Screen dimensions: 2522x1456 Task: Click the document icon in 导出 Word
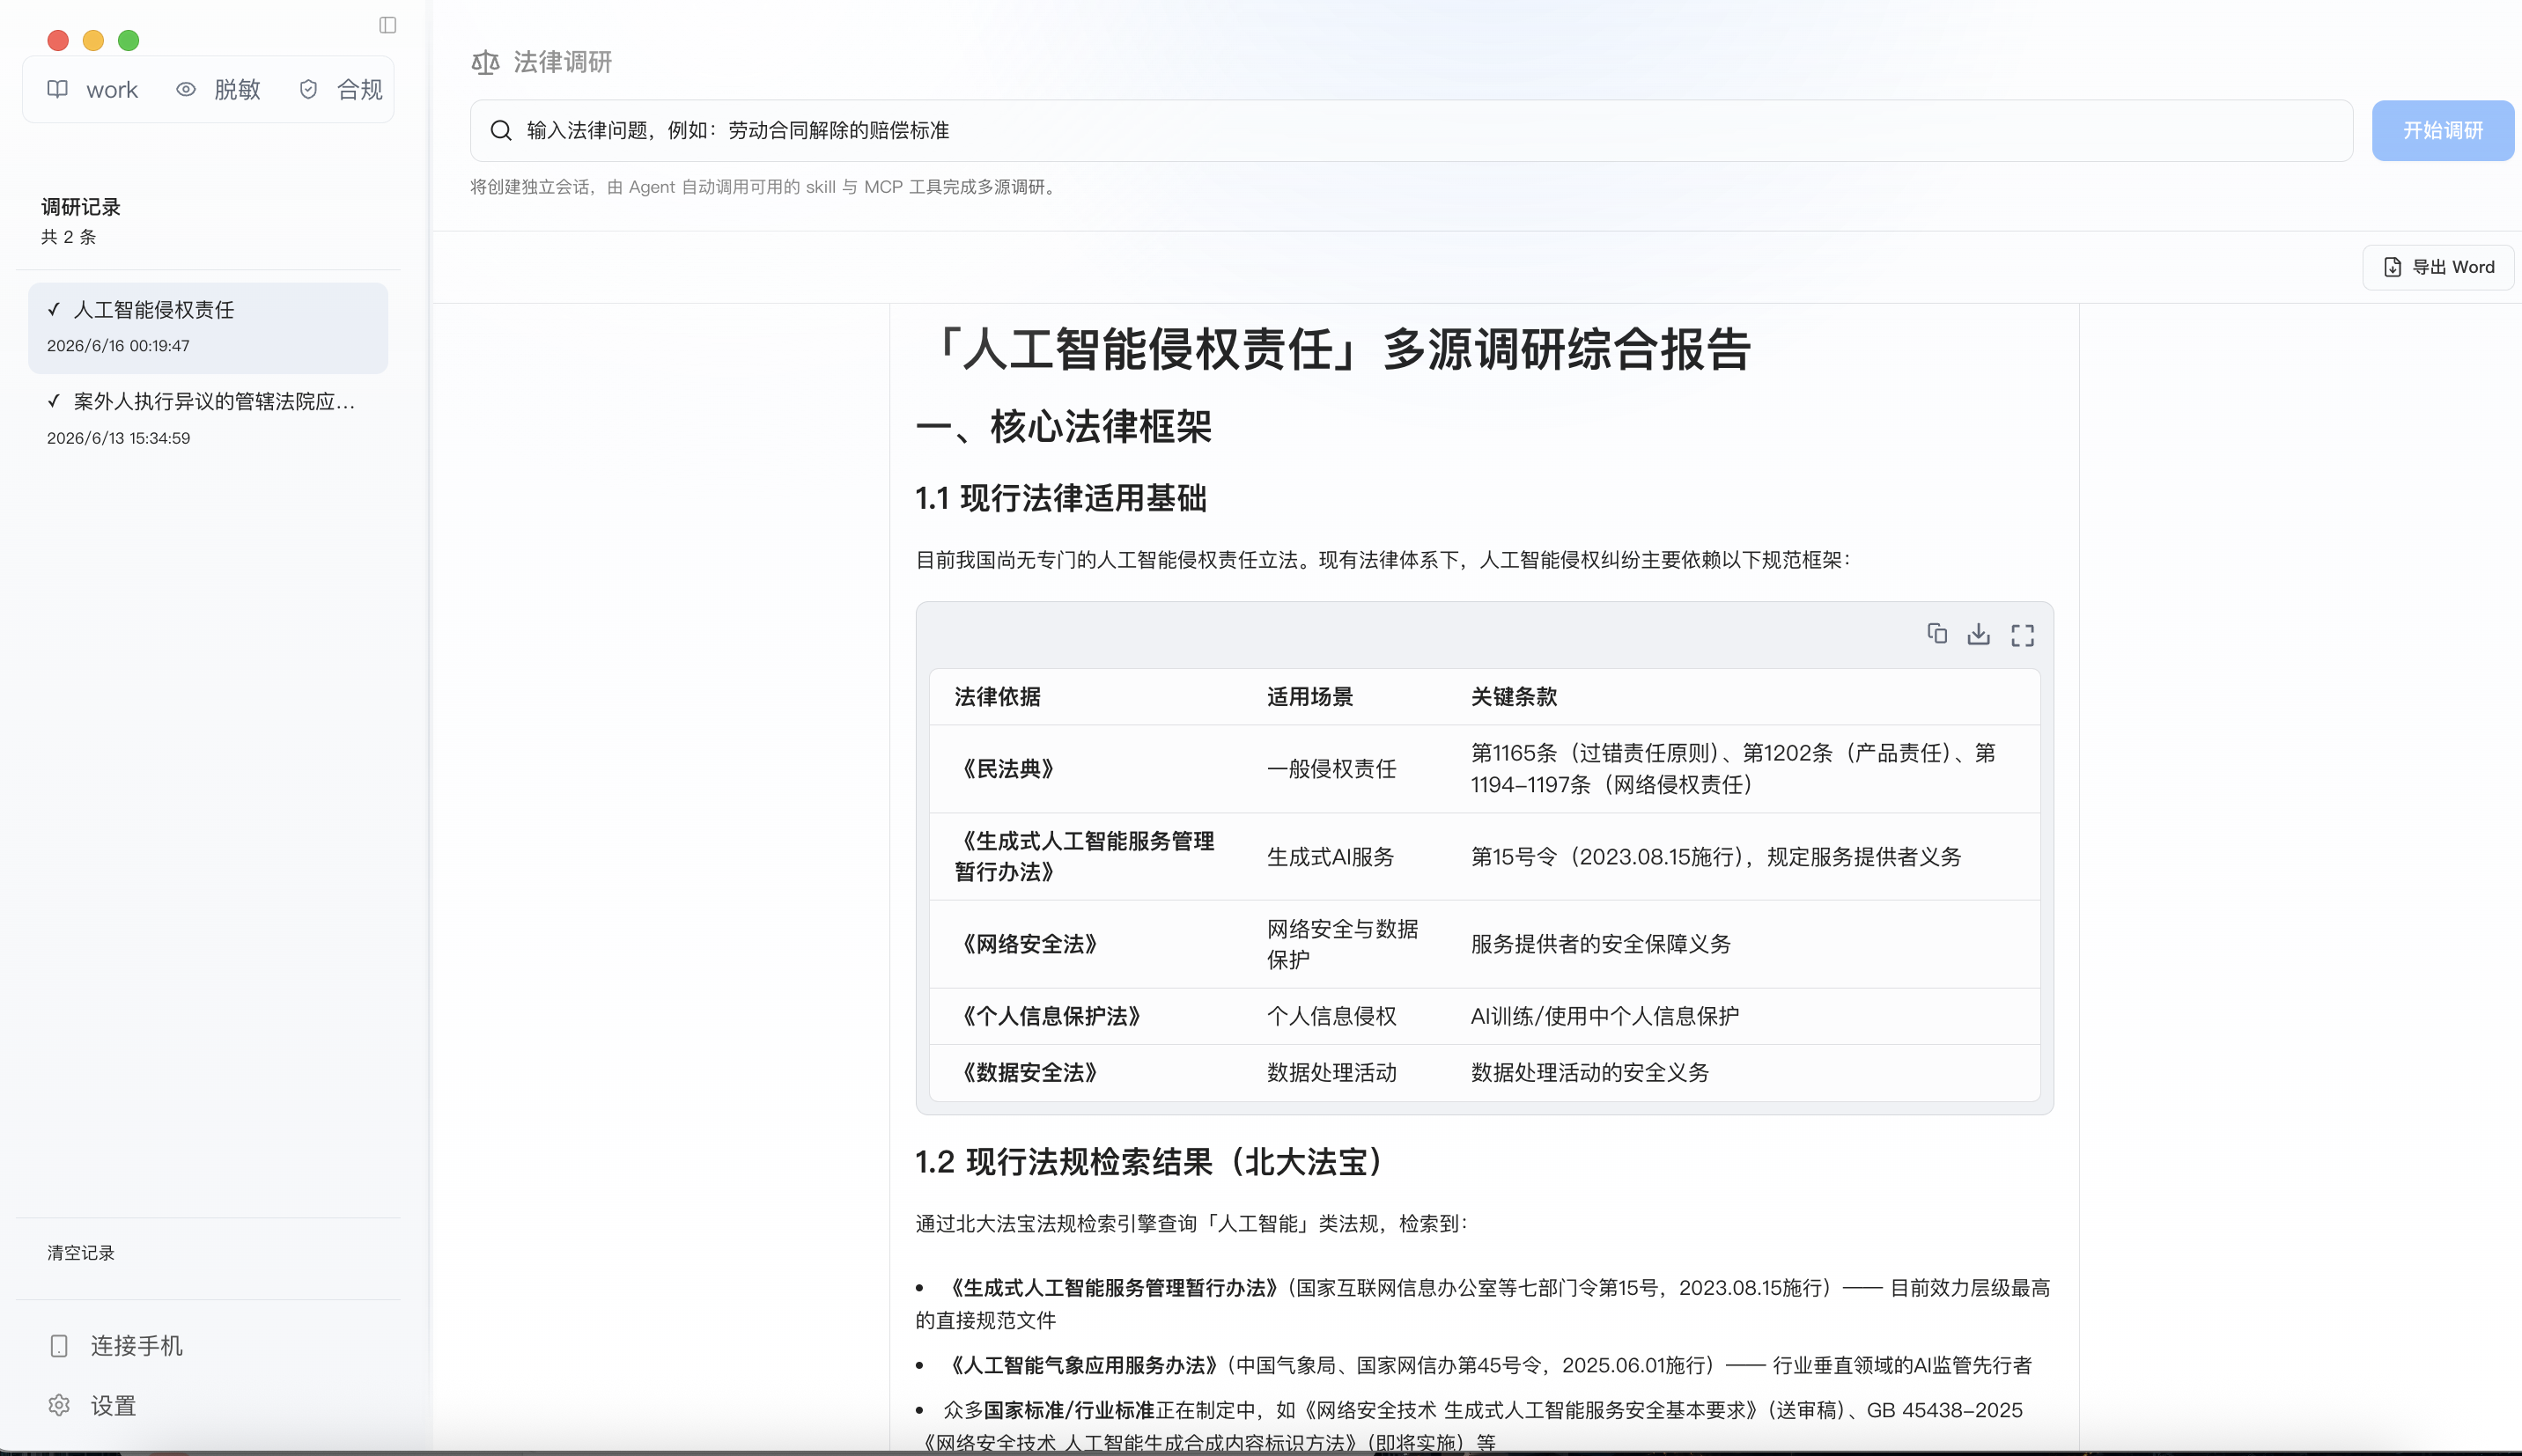(2392, 267)
